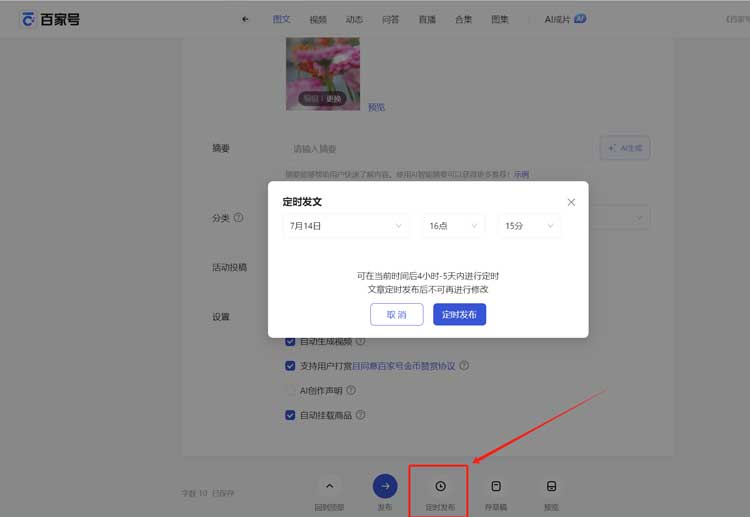Click the 预览 icon in bottom bar
This screenshot has width=750, height=517.
pyautogui.click(x=551, y=486)
